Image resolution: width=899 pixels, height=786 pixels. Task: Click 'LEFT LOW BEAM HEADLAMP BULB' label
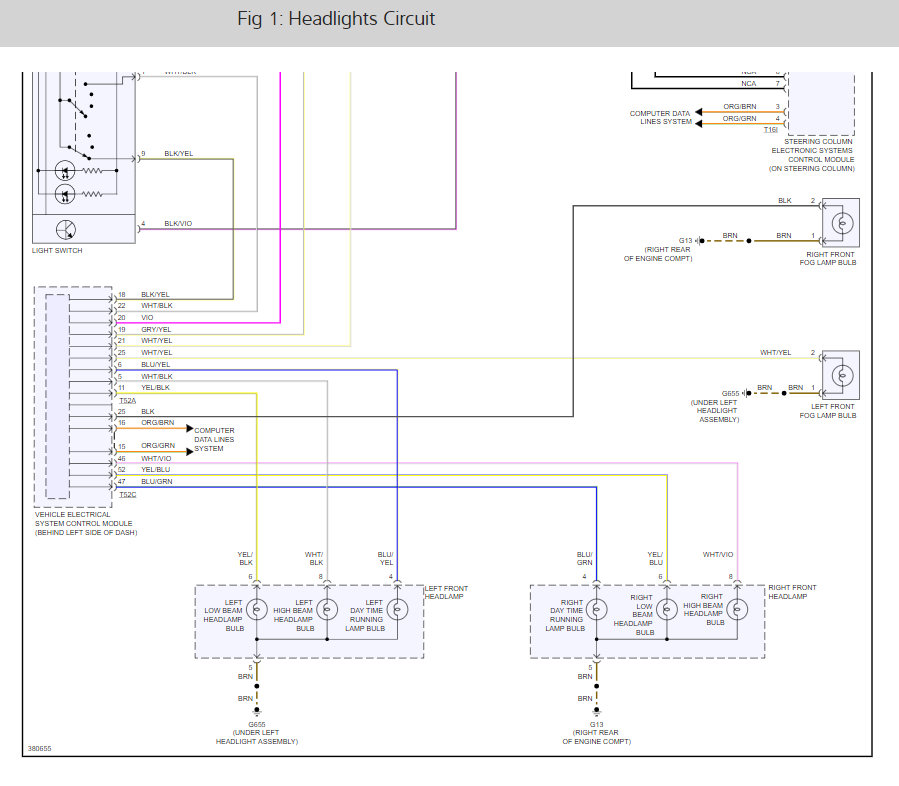pos(224,616)
